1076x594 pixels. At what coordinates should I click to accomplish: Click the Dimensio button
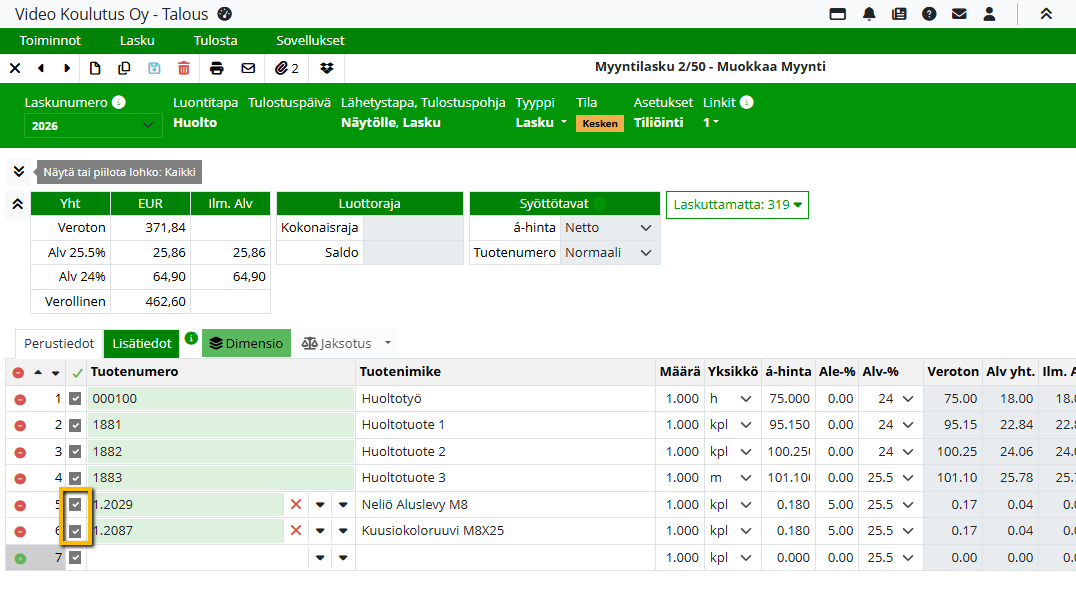click(x=246, y=344)
